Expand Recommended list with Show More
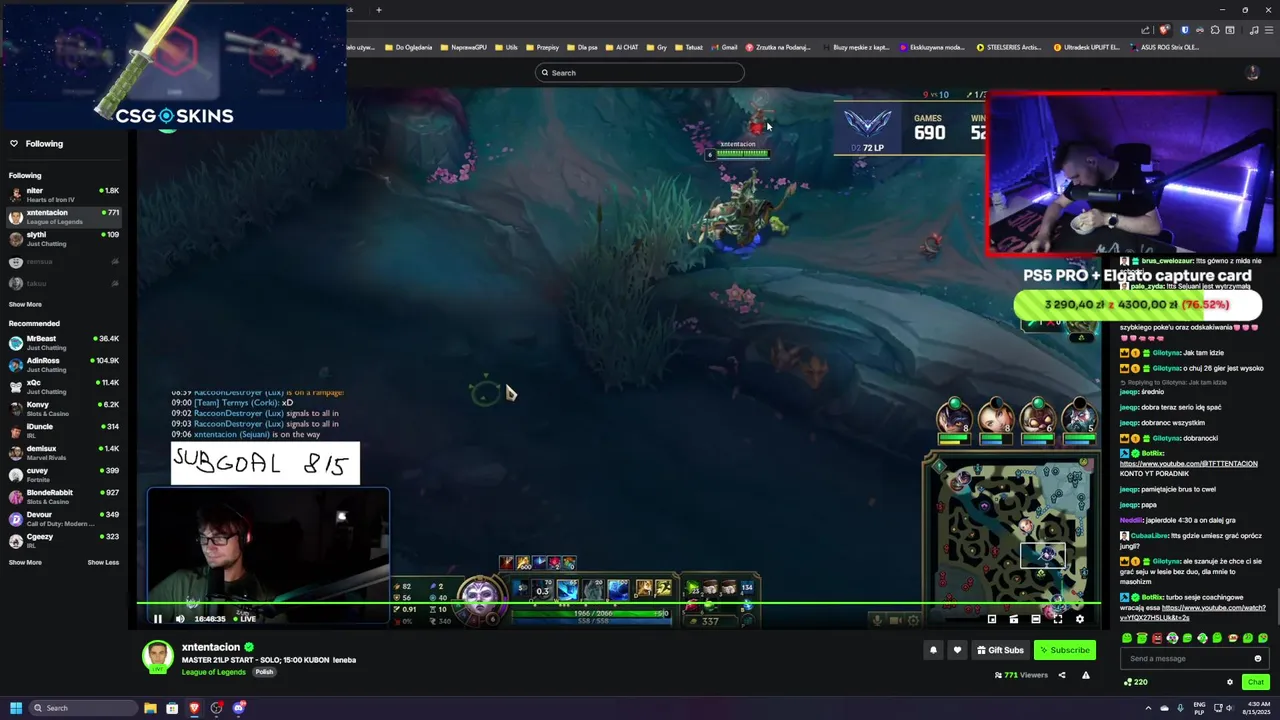 25,562
